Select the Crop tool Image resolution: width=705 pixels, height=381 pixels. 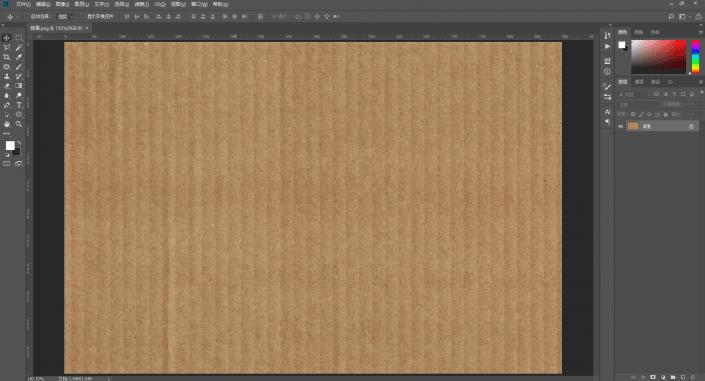pyautogui.click(x=7, y=57)
